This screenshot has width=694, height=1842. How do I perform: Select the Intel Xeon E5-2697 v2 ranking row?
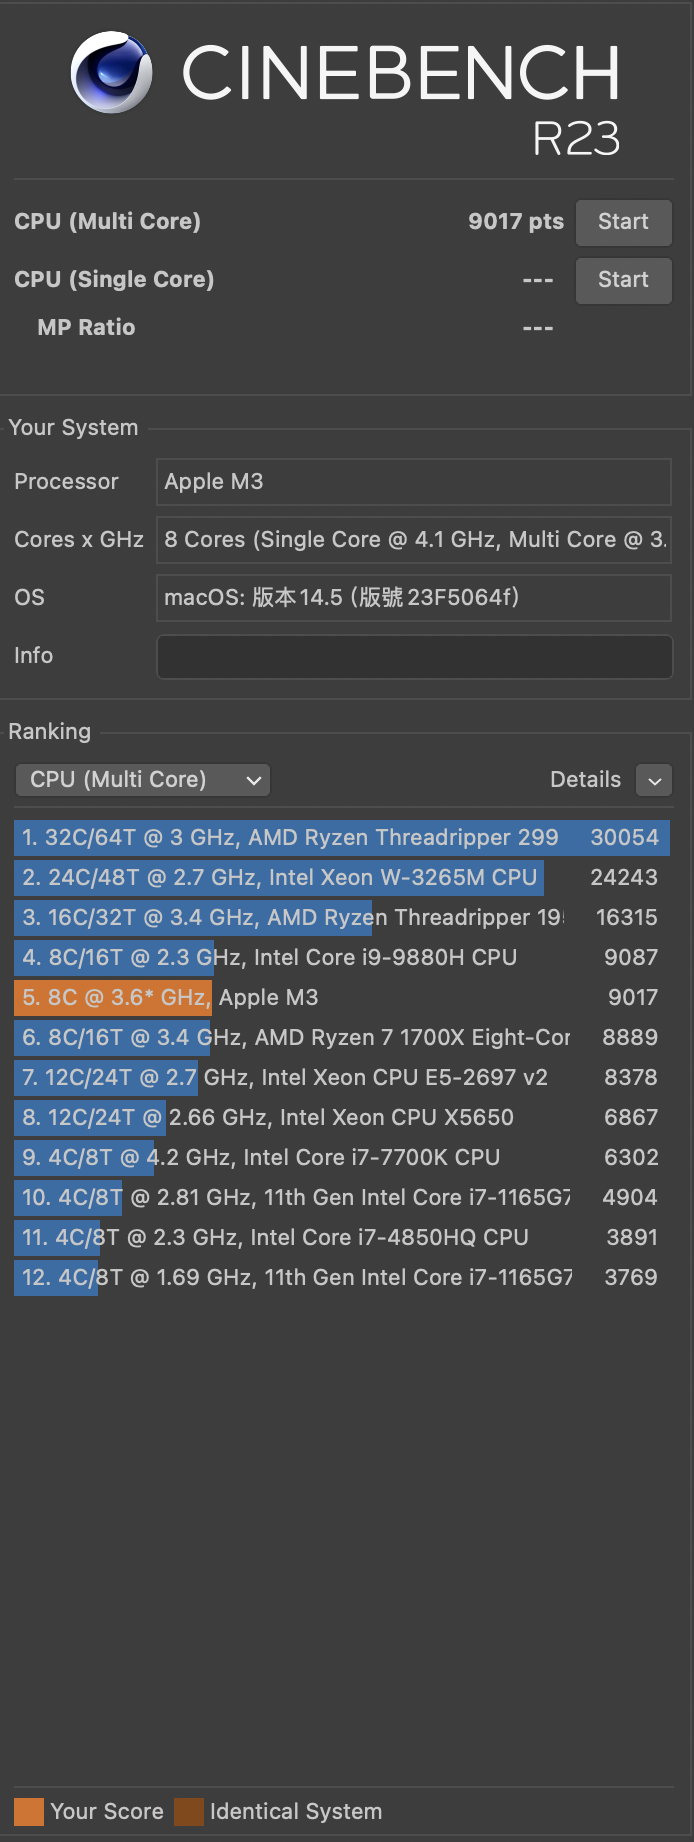coord(342,1078)
